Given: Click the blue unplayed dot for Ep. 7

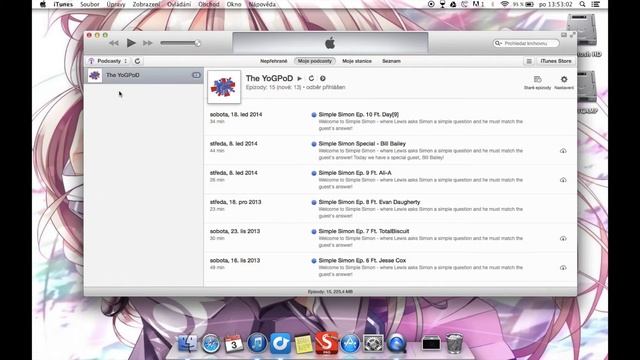Looking at the screenshot, I should (x=314, y=231).
